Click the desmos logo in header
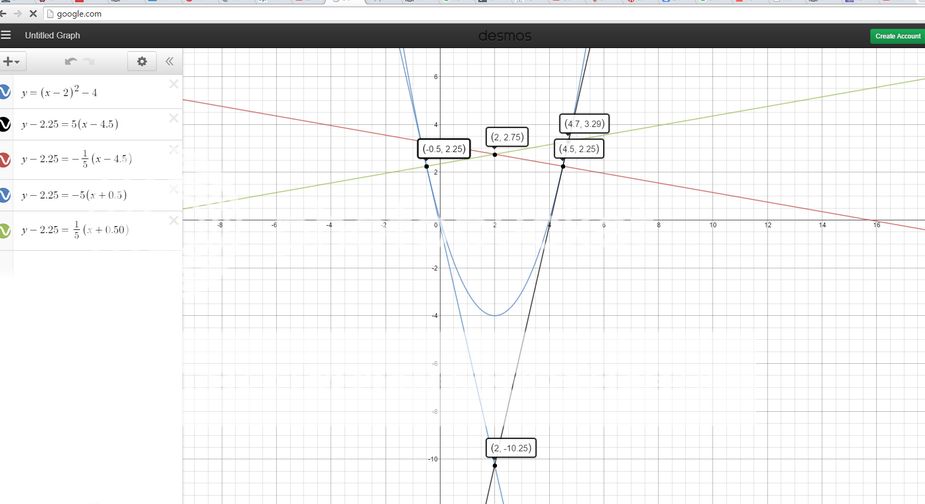This screenshot has height=504, width=925. (x=504, y=36)
